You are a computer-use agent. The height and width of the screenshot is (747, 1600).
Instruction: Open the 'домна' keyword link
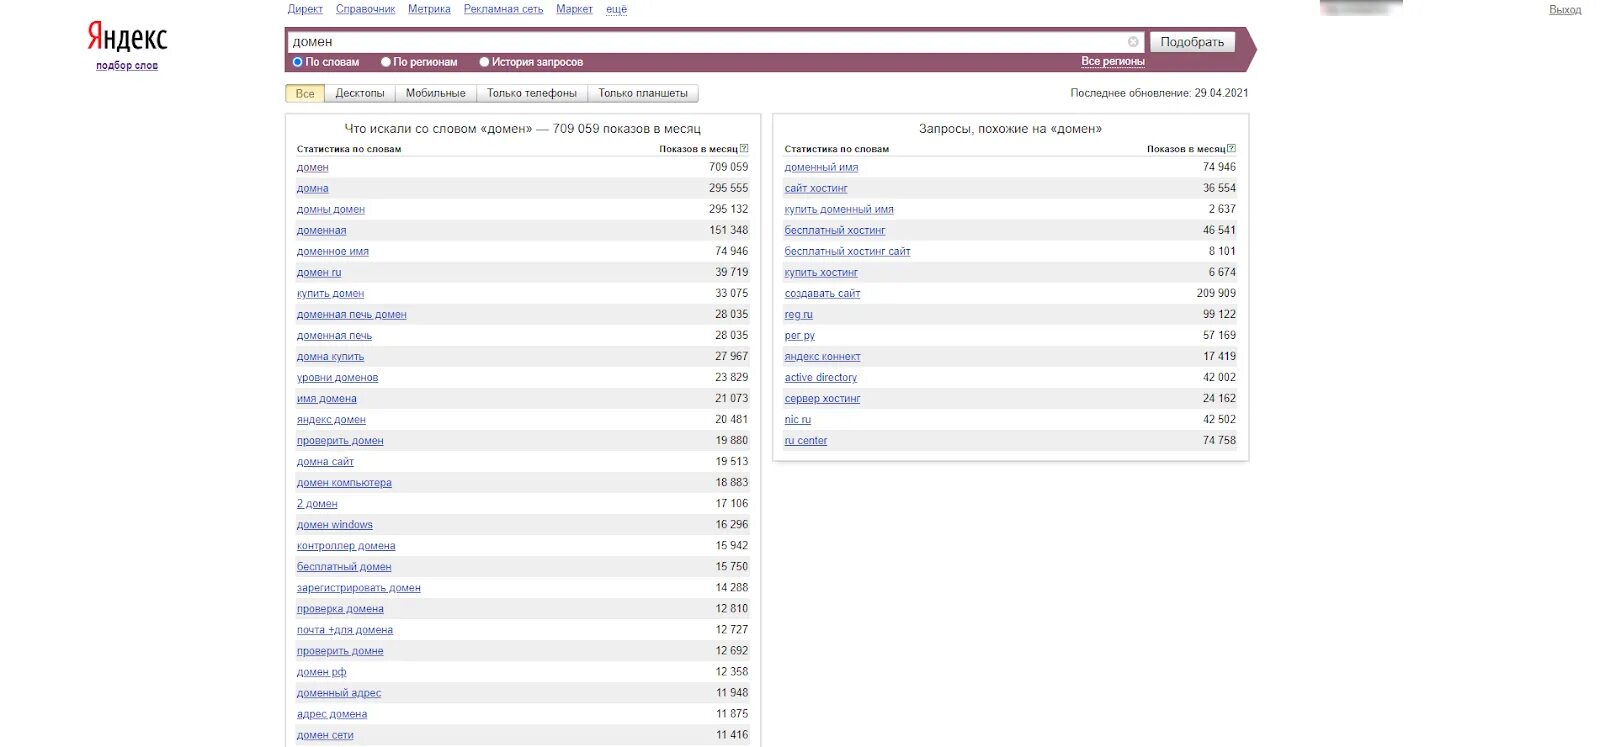pos(312,189)
